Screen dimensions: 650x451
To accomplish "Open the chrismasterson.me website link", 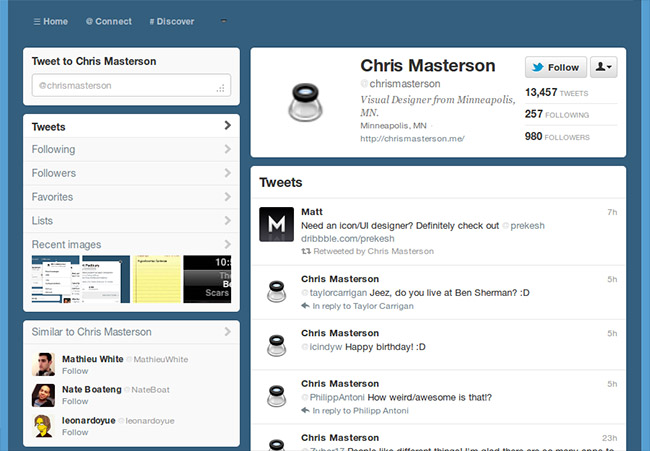I will coord(412,138).
